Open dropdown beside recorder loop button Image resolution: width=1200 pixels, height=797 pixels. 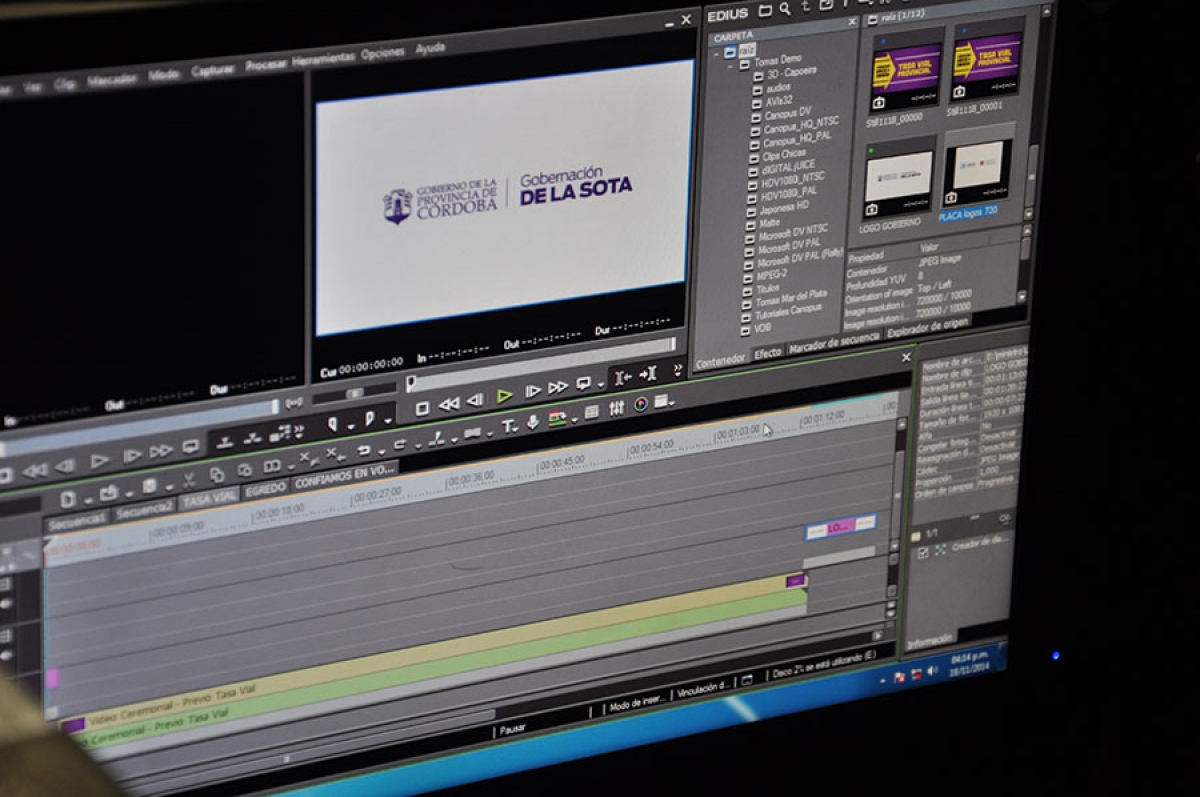(600, 383)
